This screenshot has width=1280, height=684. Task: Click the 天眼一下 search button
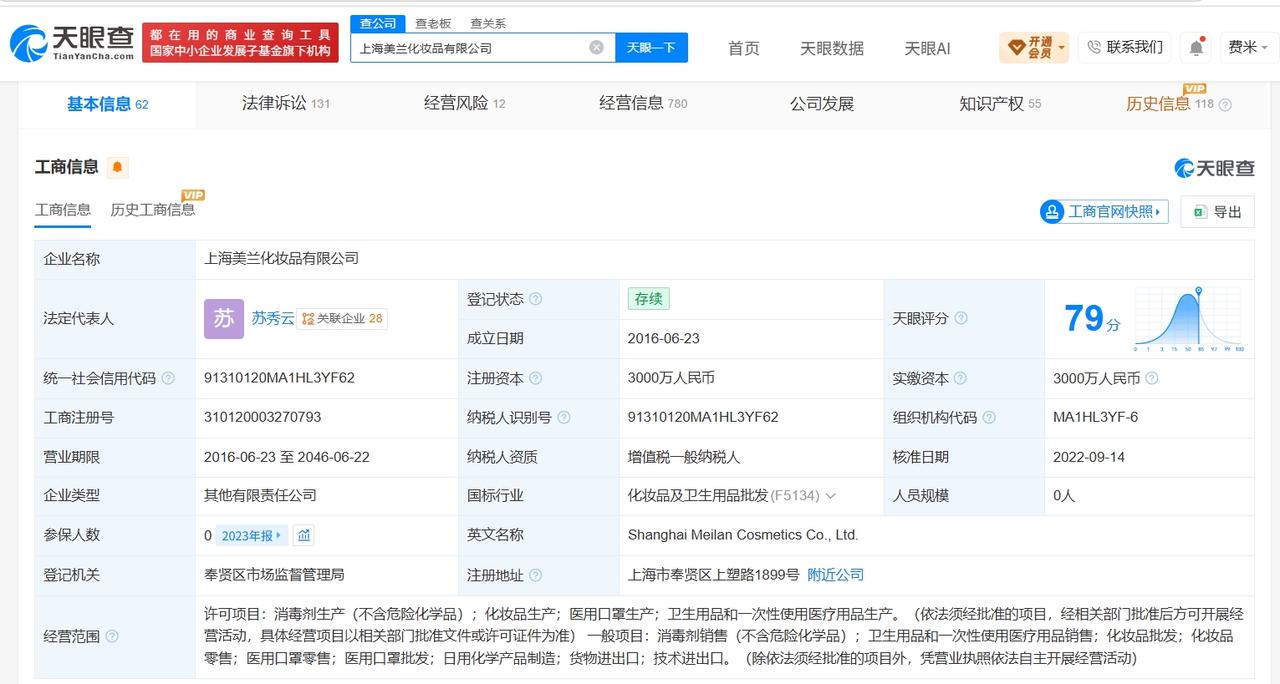(x=651, y=47)
